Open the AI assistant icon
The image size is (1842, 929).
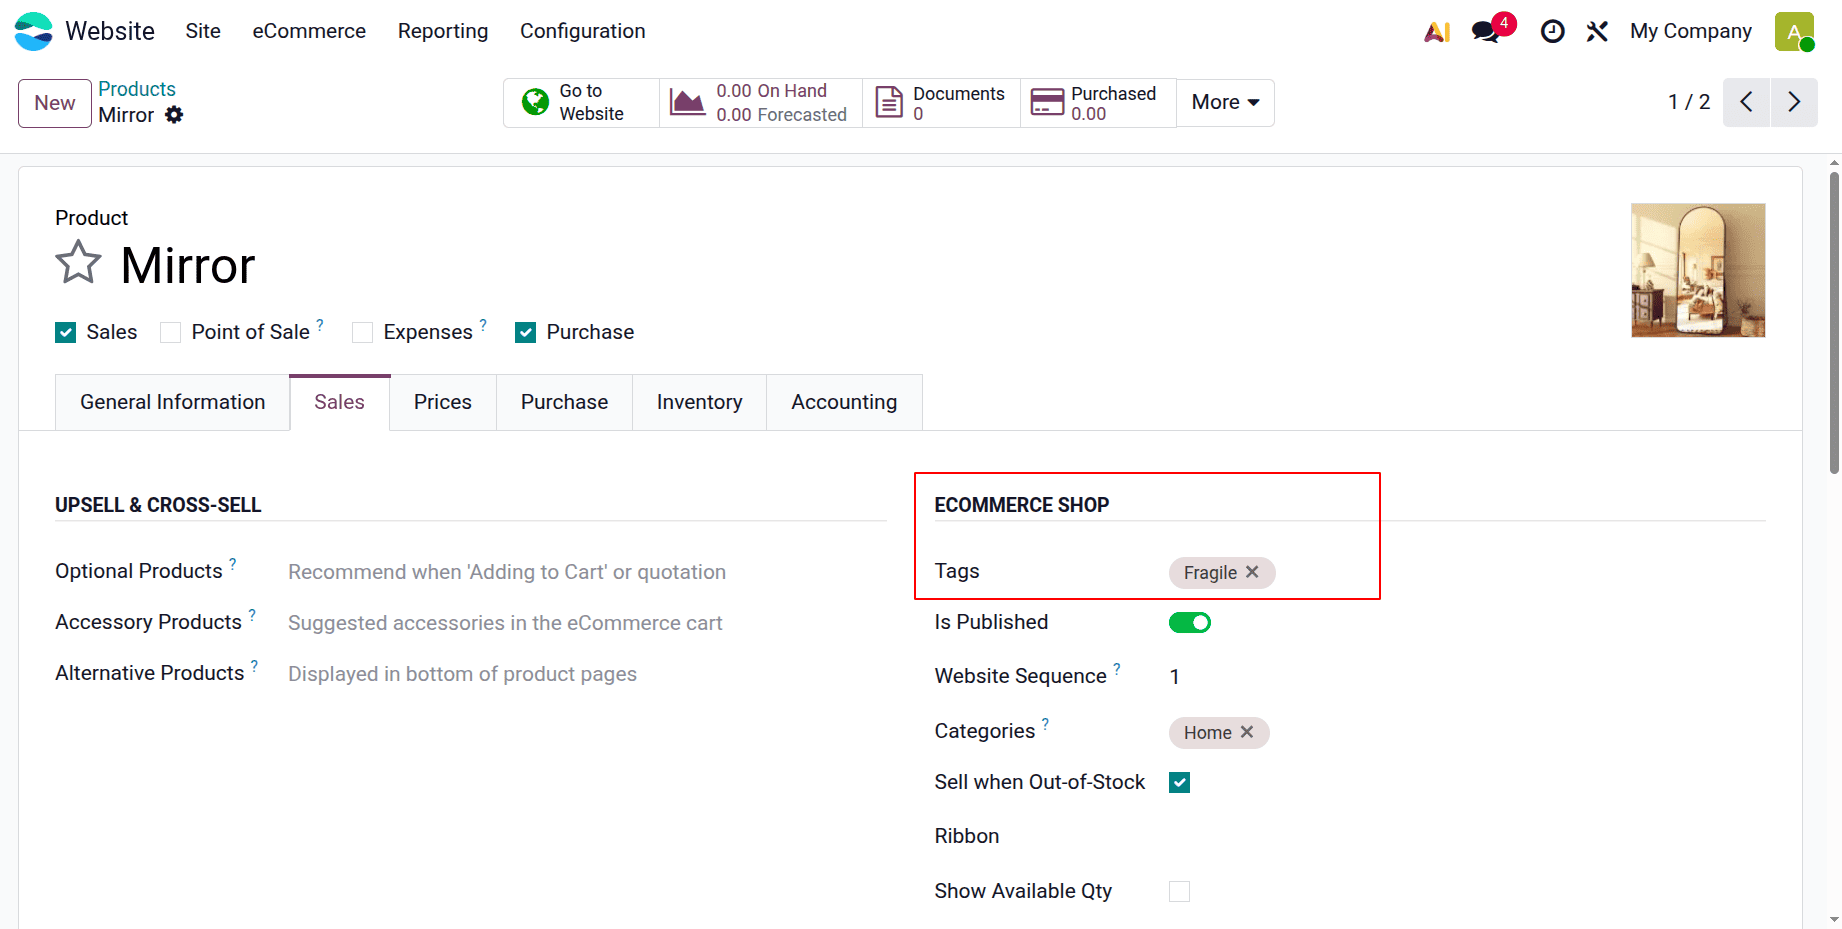pos(1437,32)
